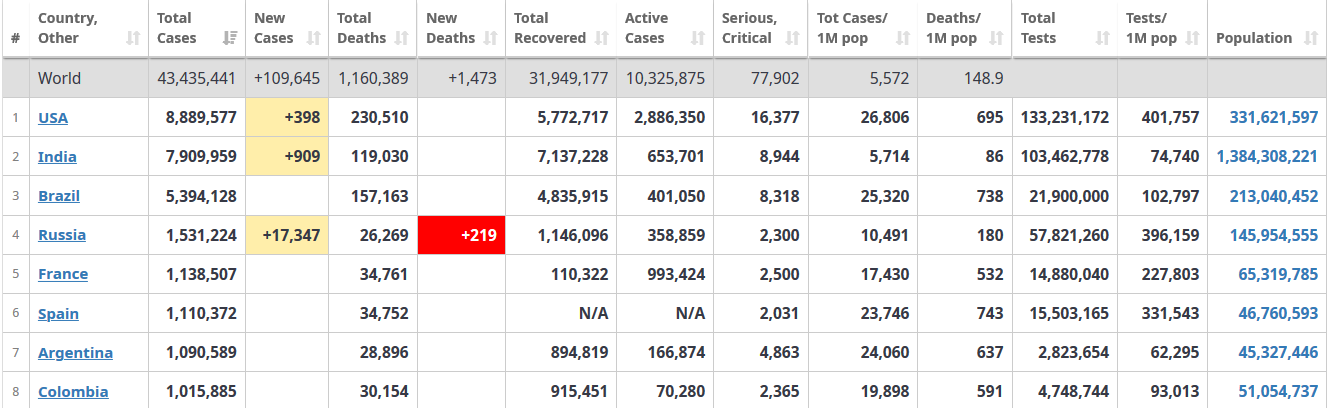Sort table by Total Deaths arrows
Image resolution: width=1327 pixels, height=408 pixels.
[402, 38]
